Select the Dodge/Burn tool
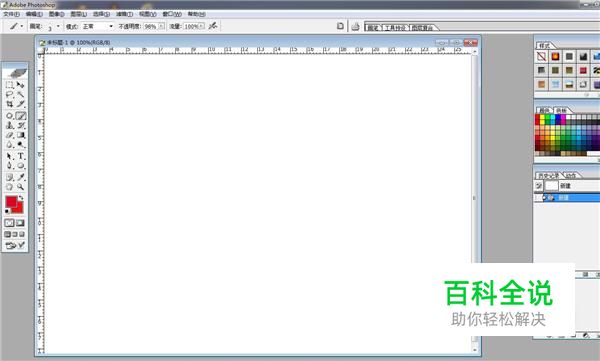Viewport: 600px width, 361px height. (x=21, y=145)
